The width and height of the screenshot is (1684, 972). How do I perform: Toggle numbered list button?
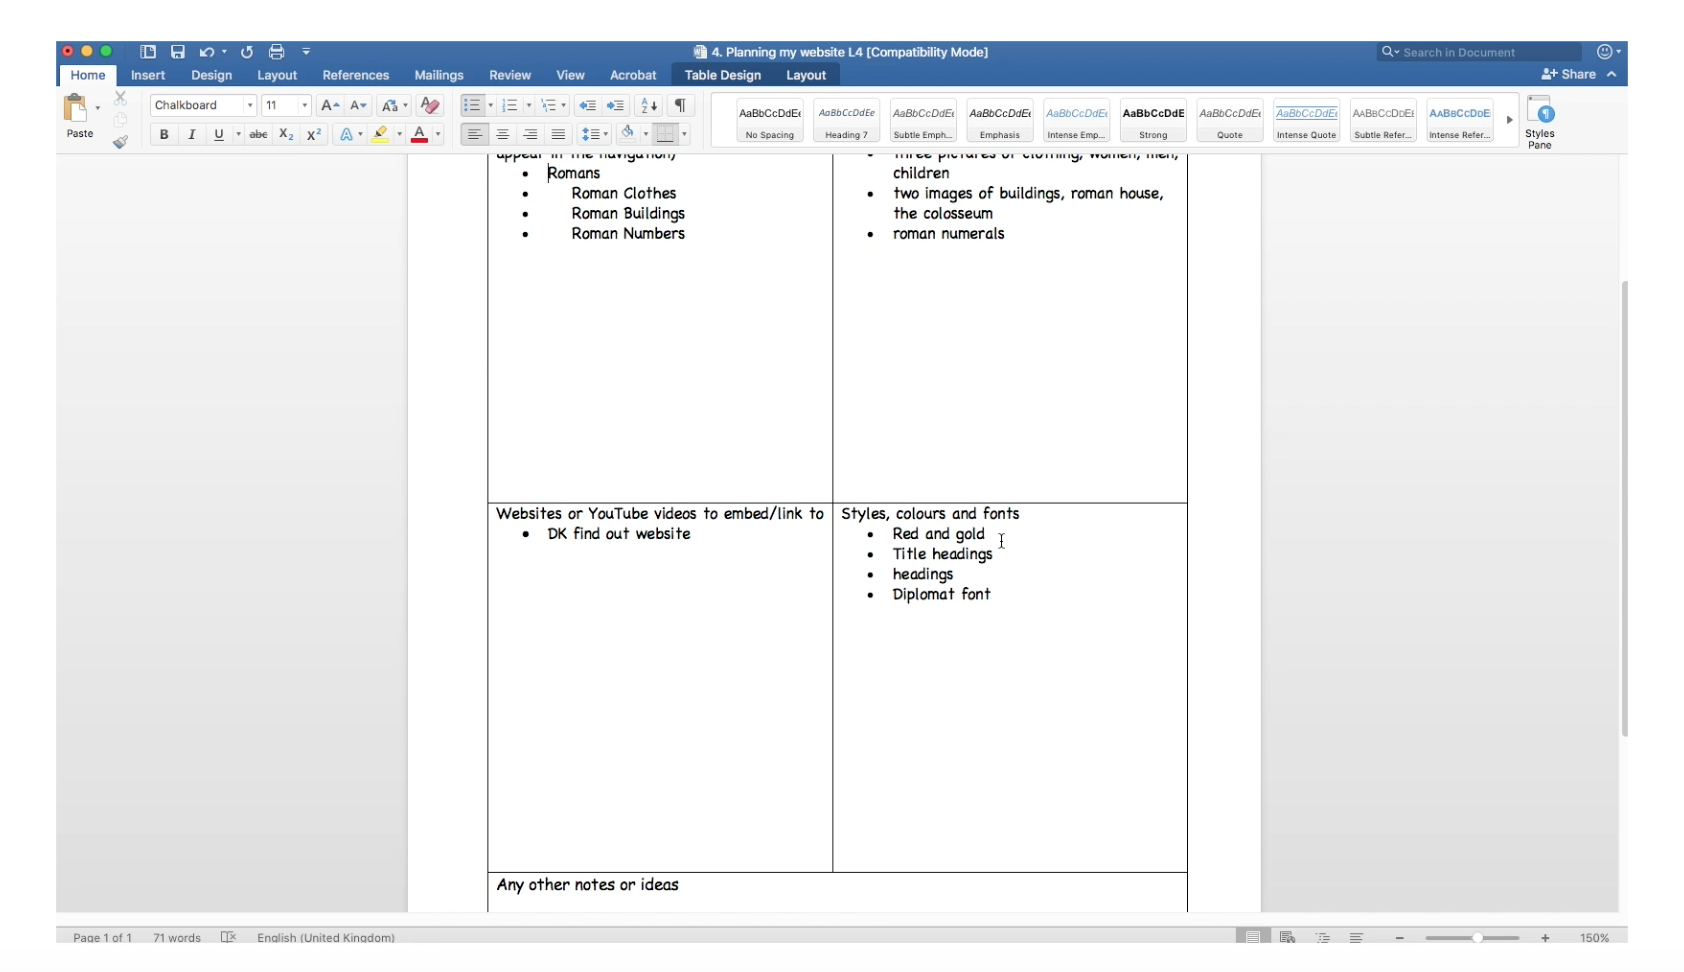coord(510,105)
